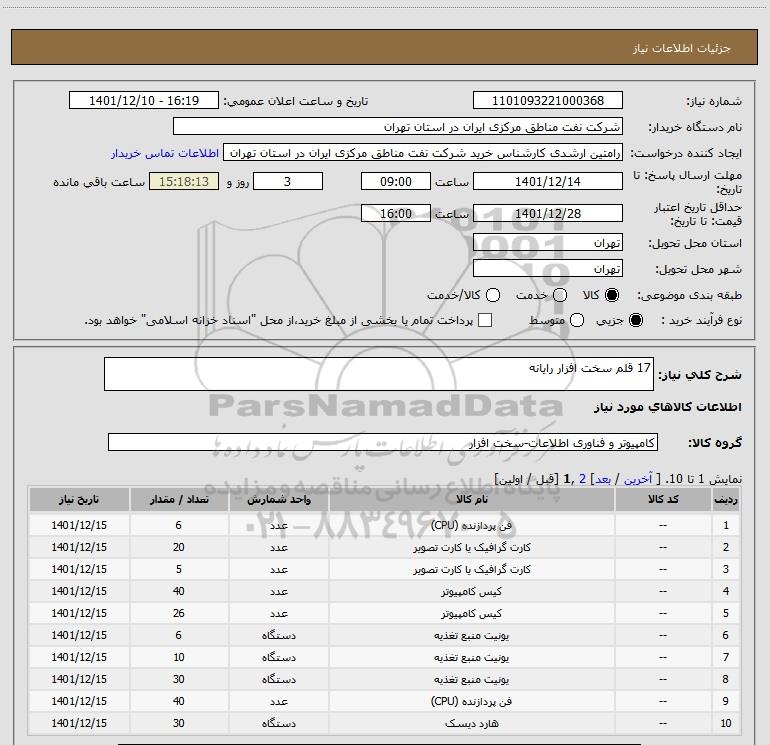Screen dimensions: 770x745
Task: Click the اطلاعات کالاهای مورد نیاز heading
Action: 667,407
